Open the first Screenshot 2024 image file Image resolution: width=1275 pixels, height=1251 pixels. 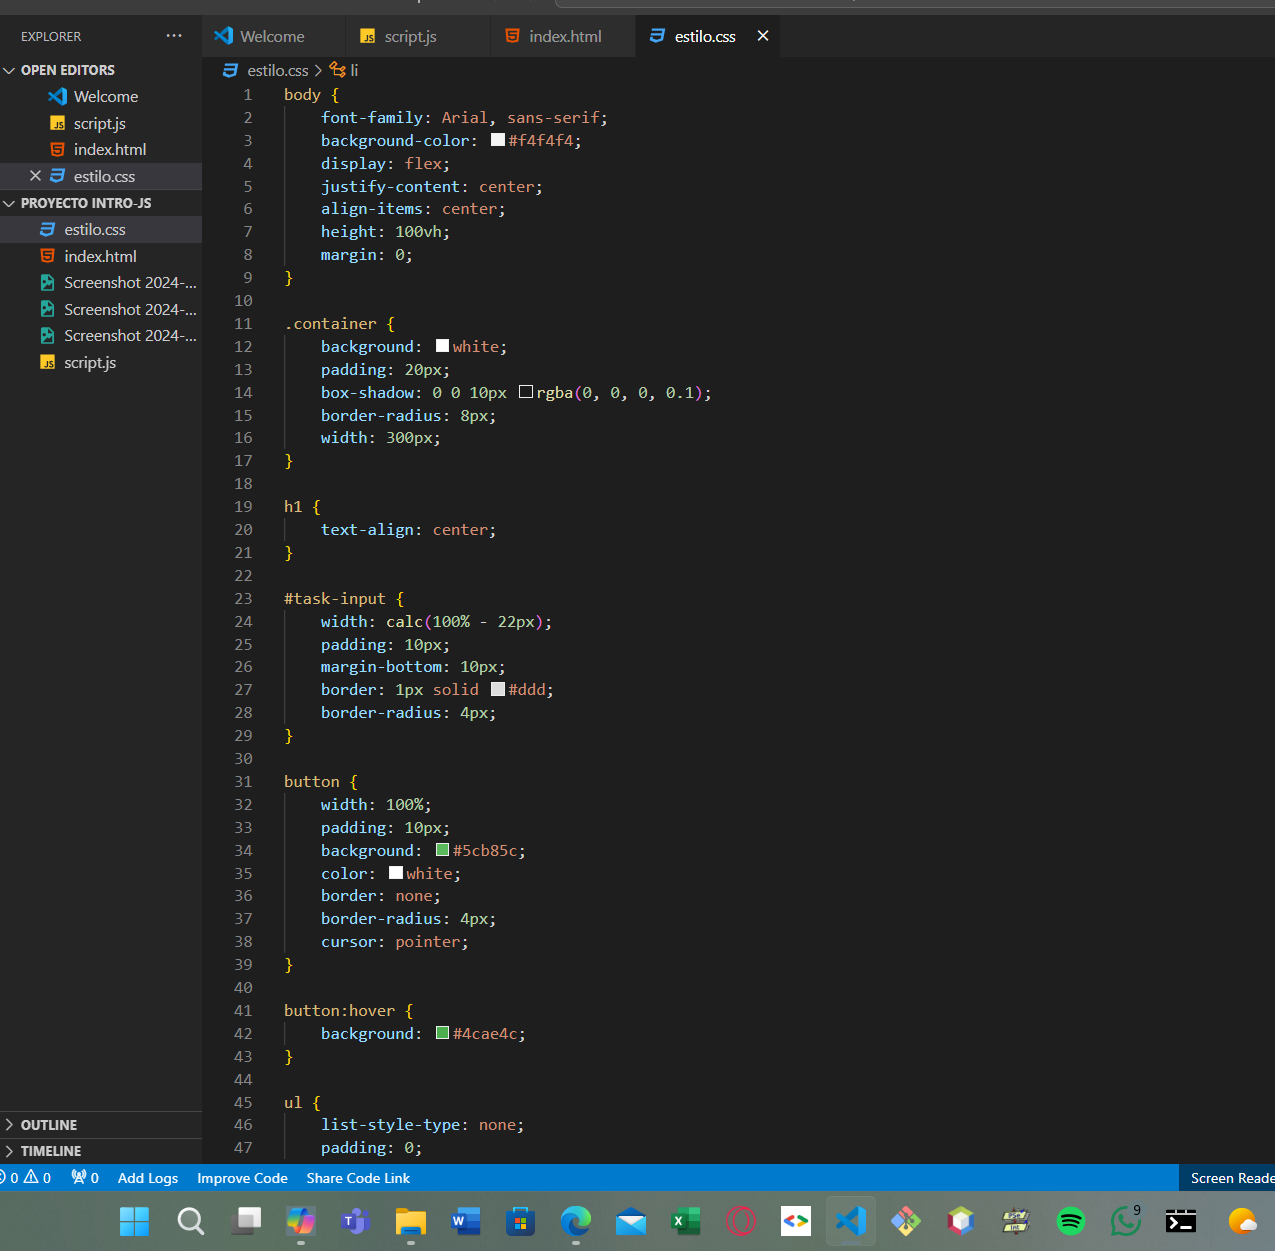pyautogui.click(x=130, y=283)
